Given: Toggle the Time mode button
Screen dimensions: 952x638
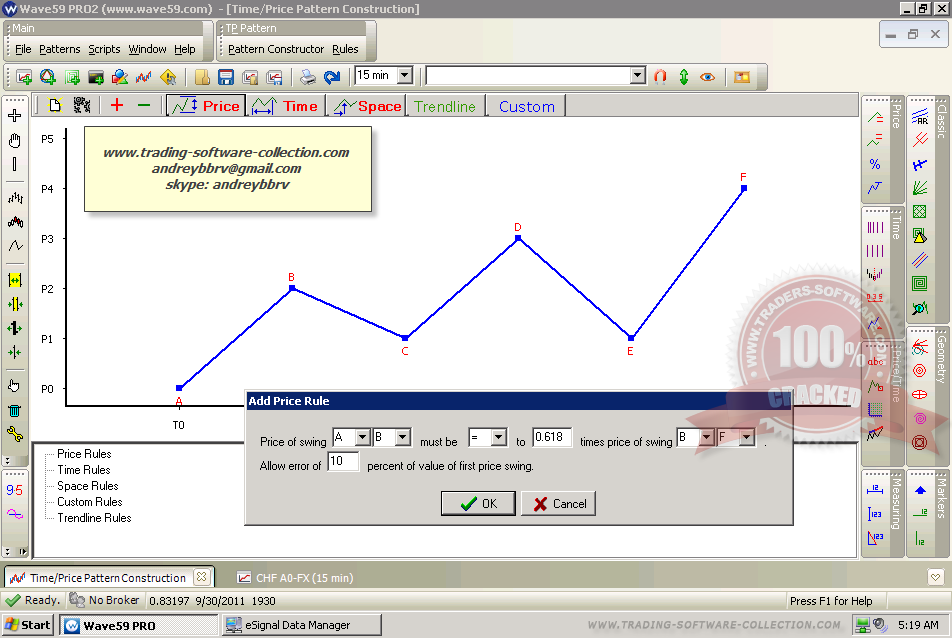Looking at the screenshot, I should click(284, 106).
